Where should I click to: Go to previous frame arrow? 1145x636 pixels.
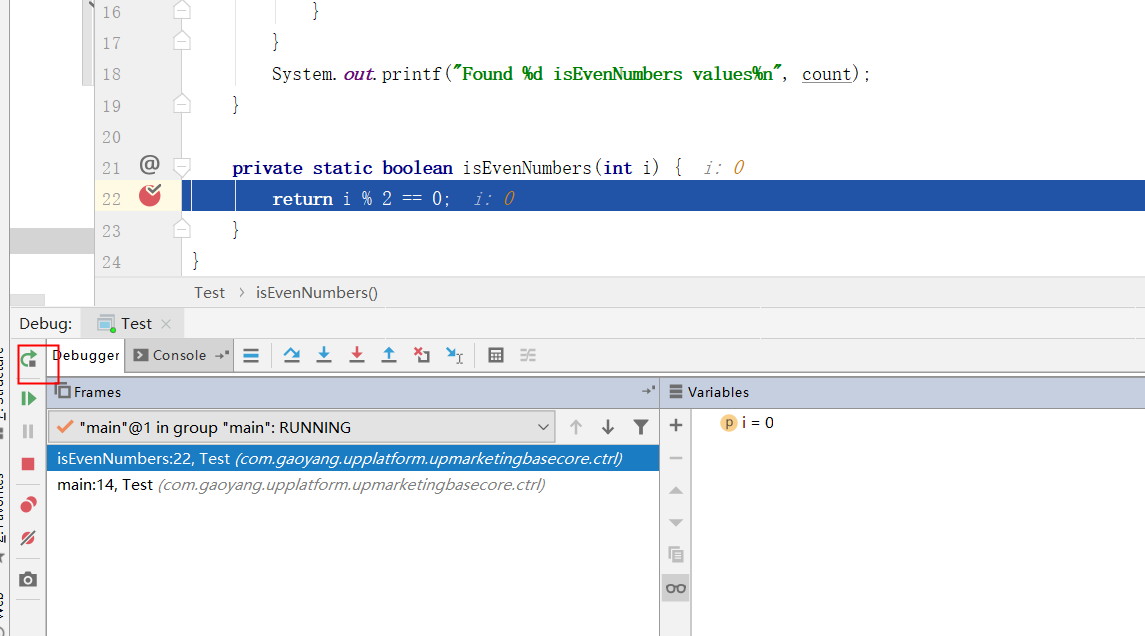coord(575,427)
